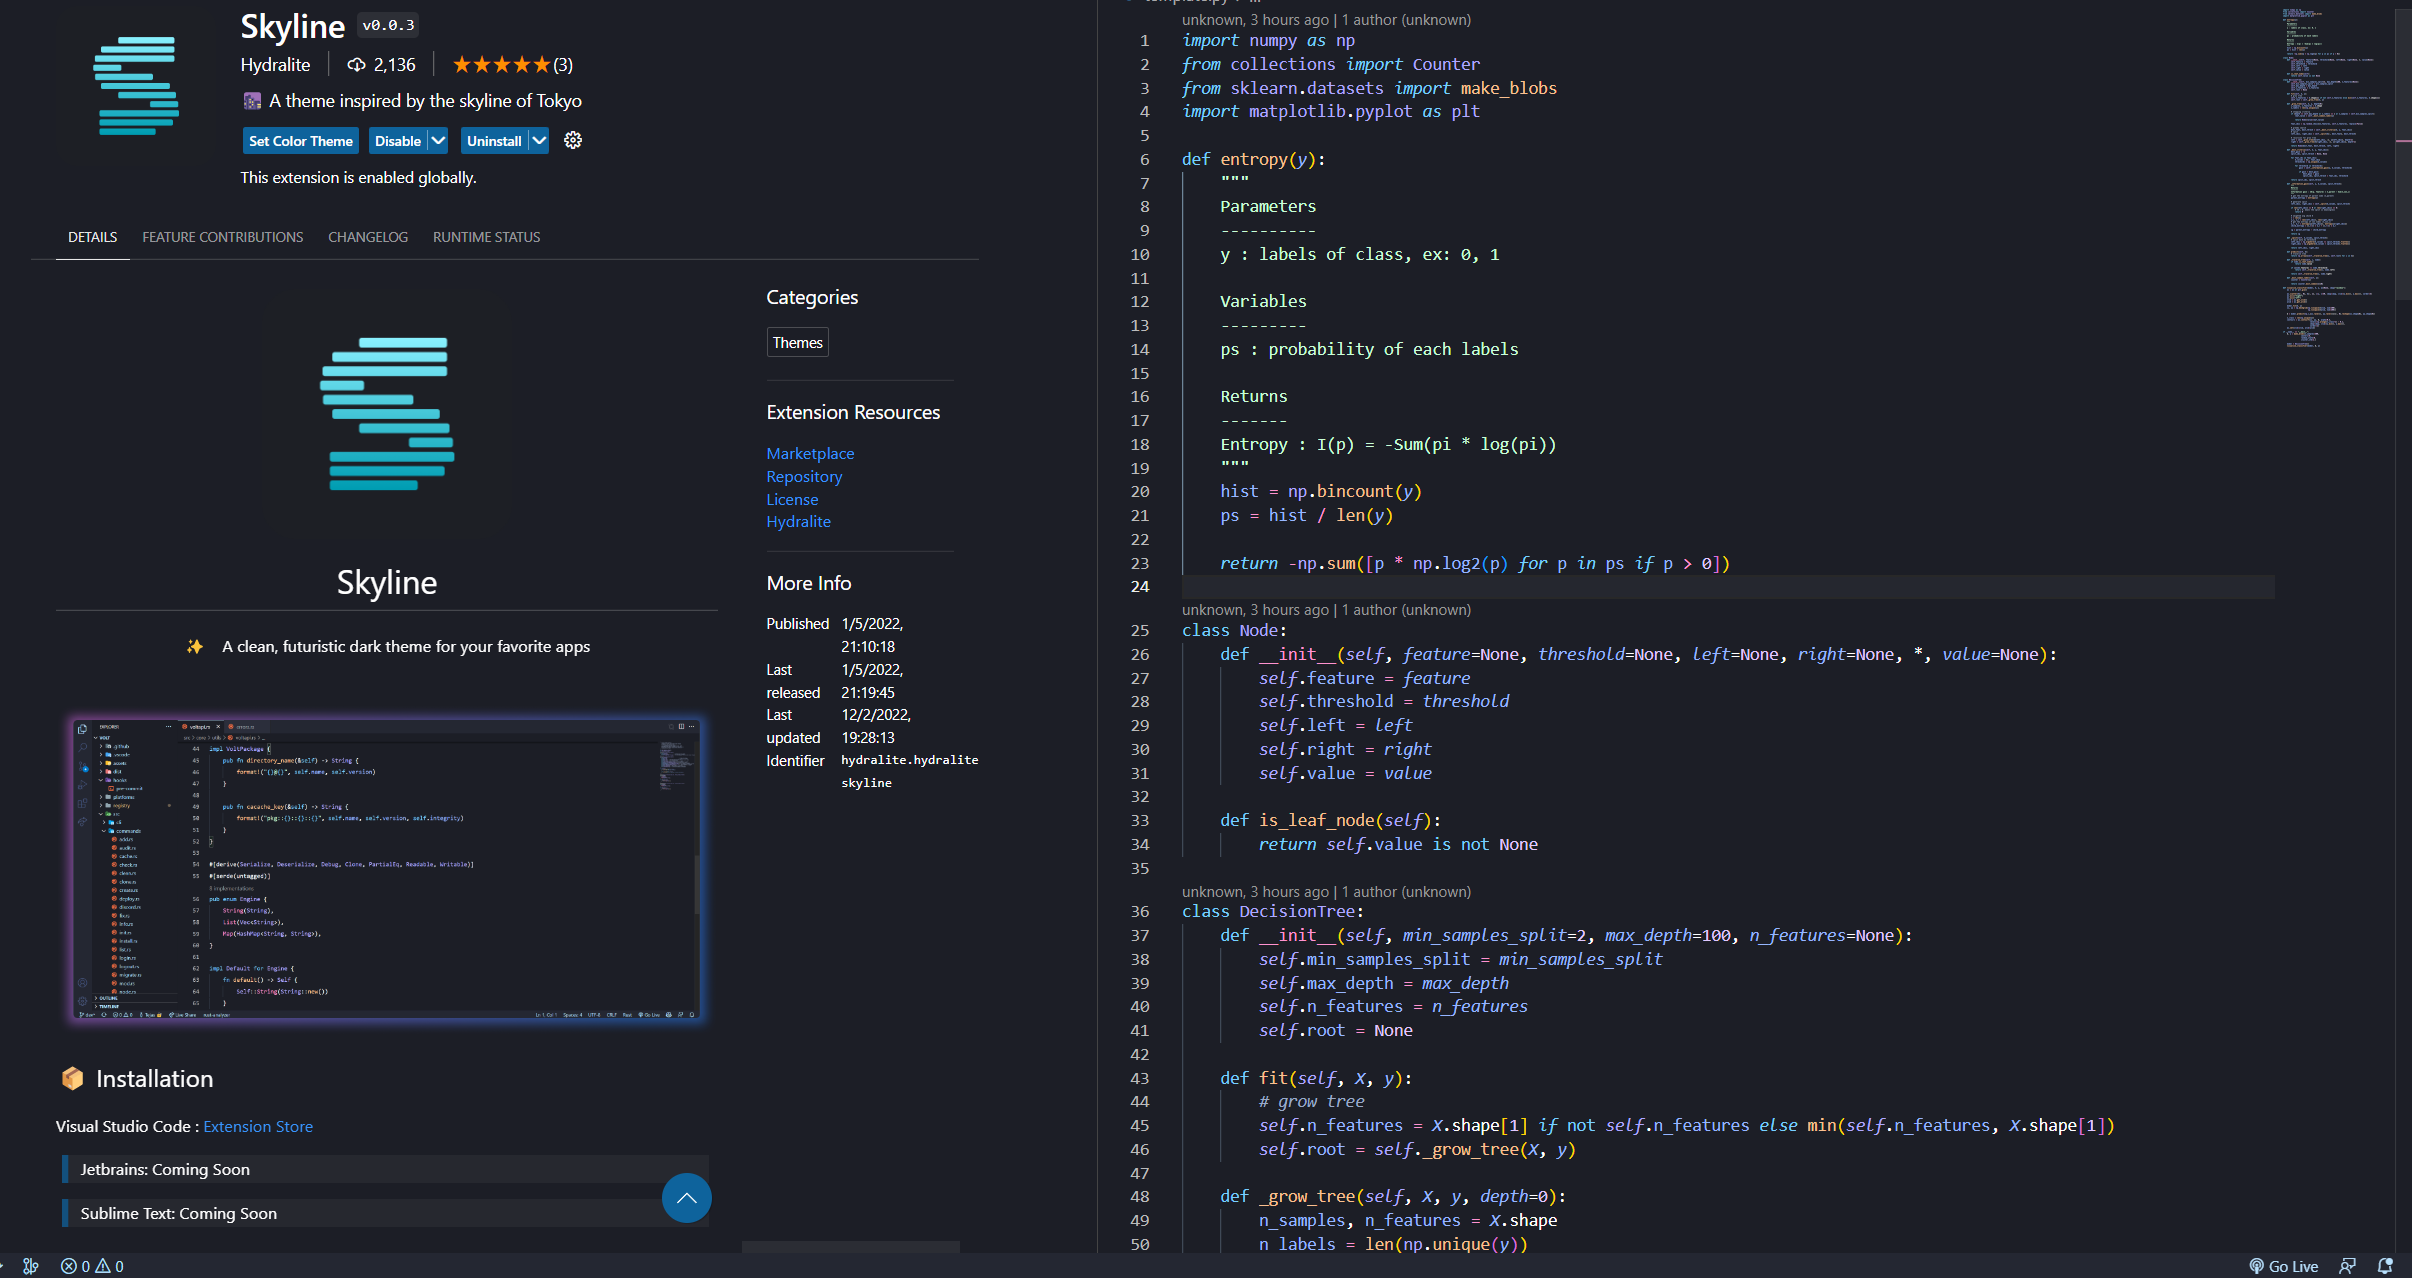Viewport: 2412px width, 1278px height.
Task: Open the source control graph status icon
Action: coord(31,1266)
